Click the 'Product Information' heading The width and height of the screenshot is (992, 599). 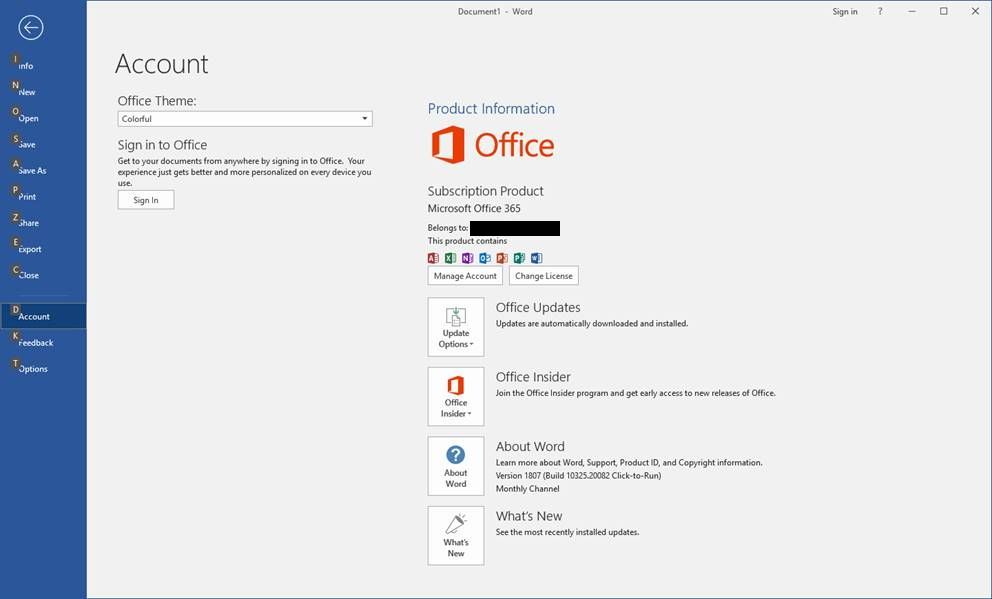pos(491,109)
